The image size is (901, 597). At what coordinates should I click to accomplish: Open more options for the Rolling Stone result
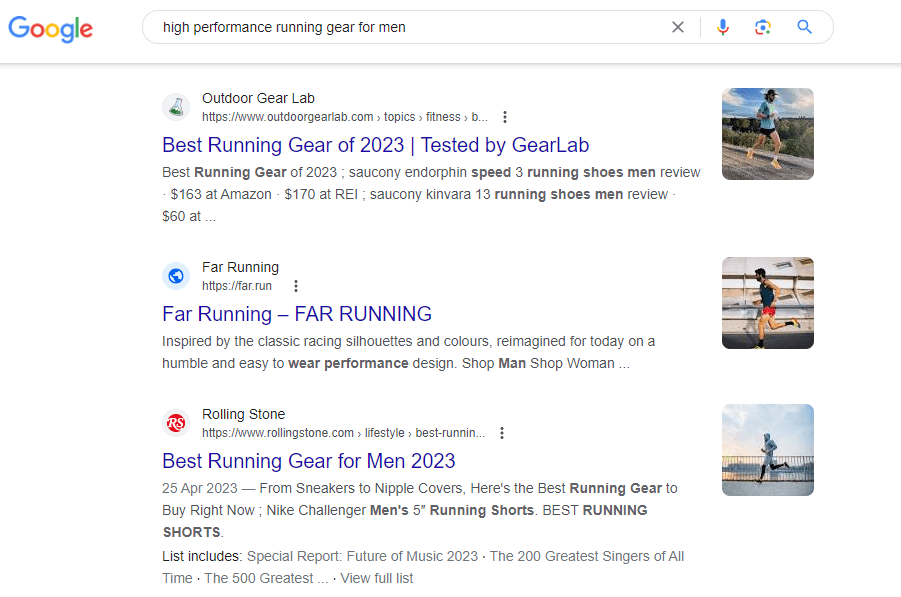(502, 433)
